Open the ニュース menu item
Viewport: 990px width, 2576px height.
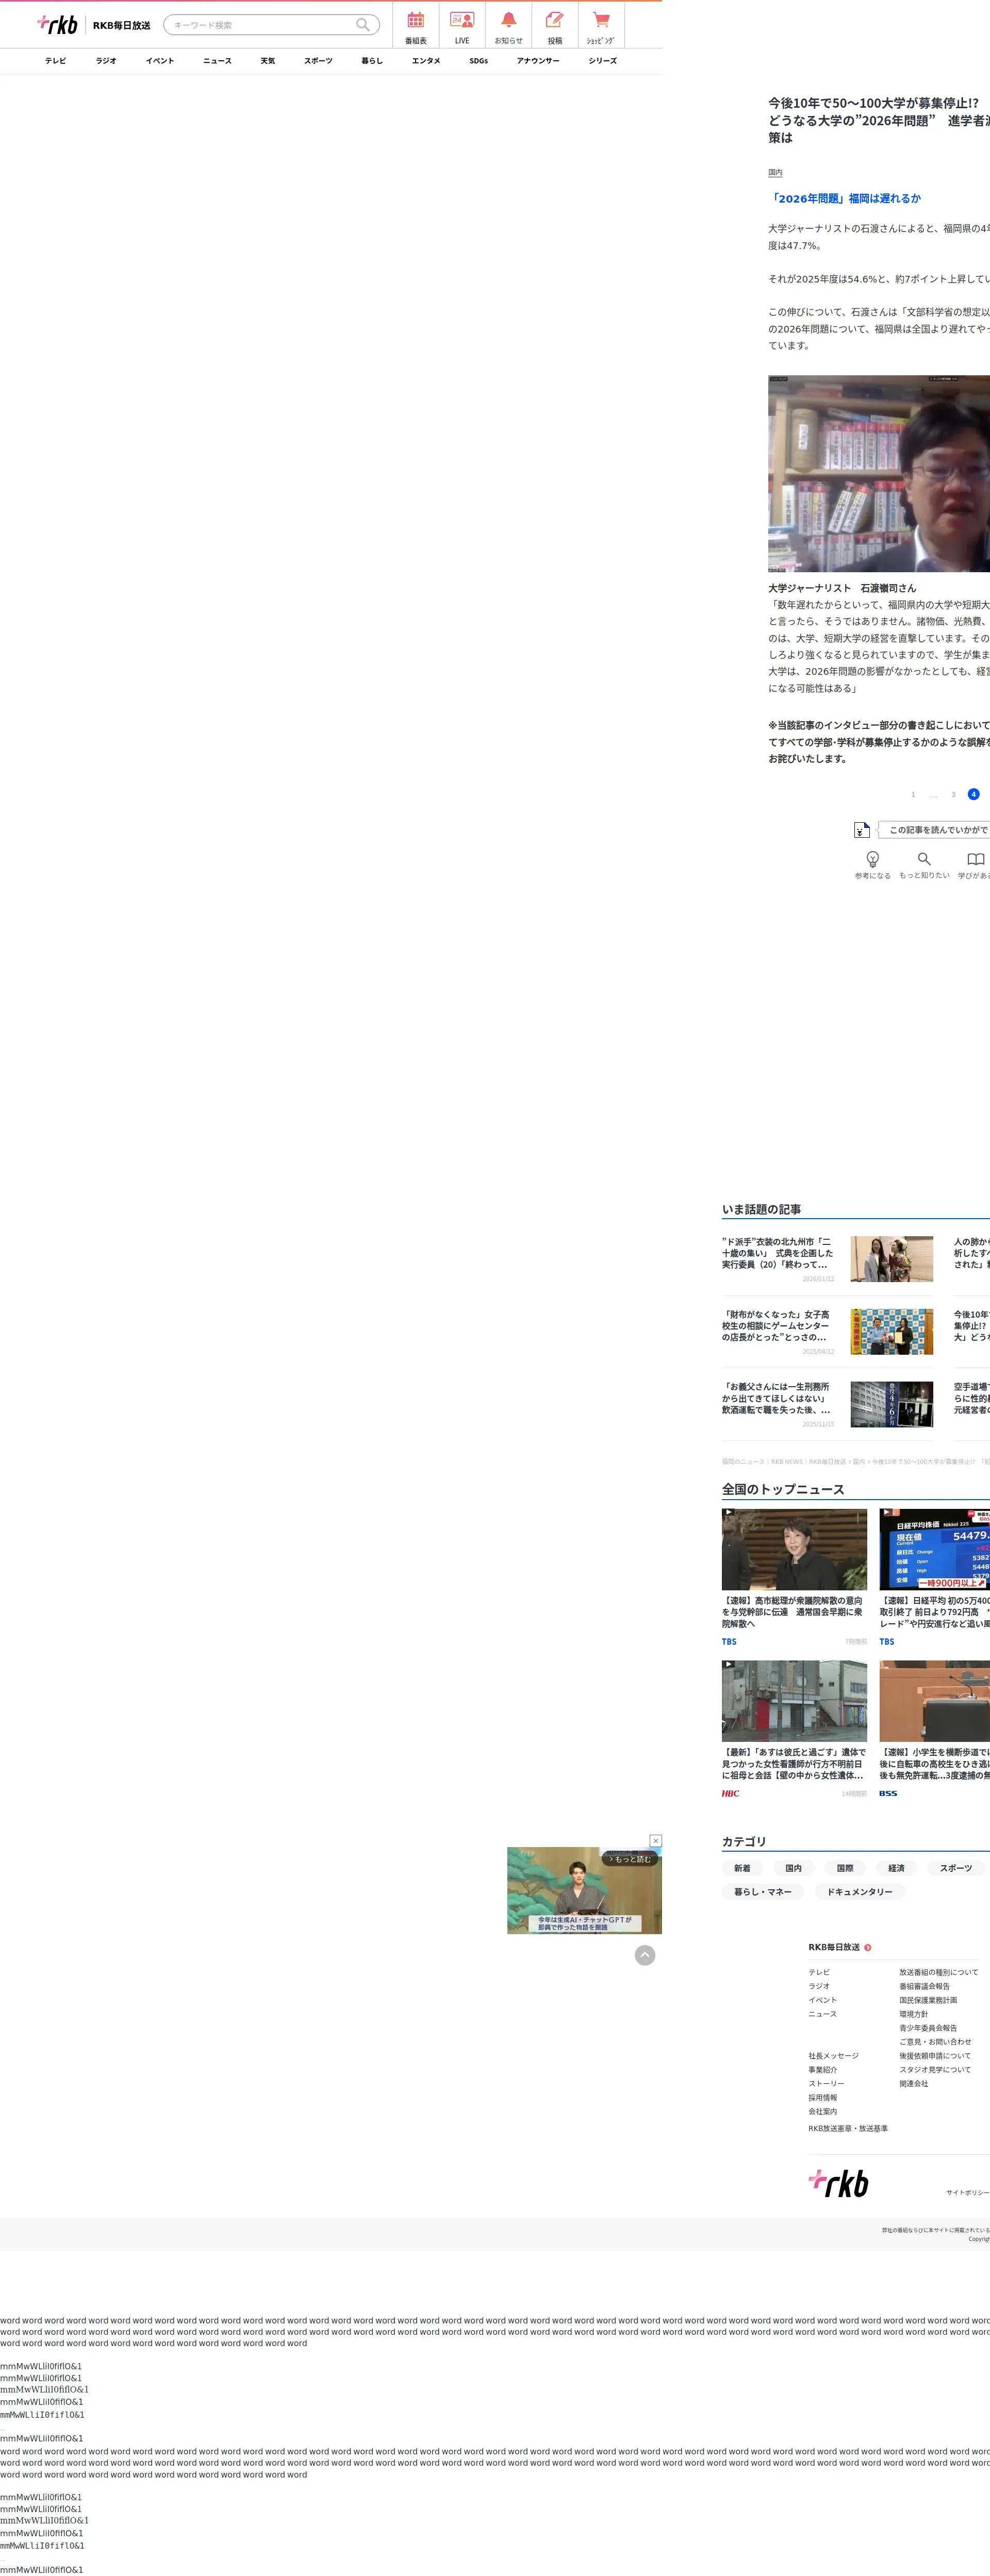217,61
